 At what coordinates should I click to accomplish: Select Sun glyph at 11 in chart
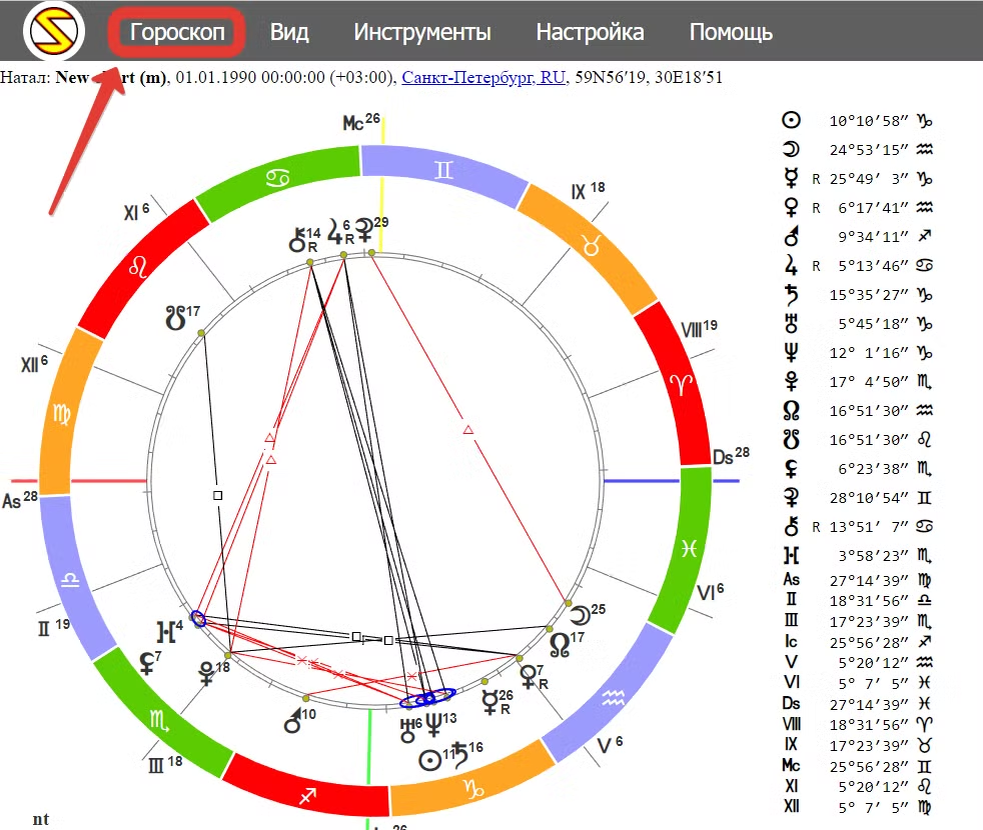coord(429,760)
